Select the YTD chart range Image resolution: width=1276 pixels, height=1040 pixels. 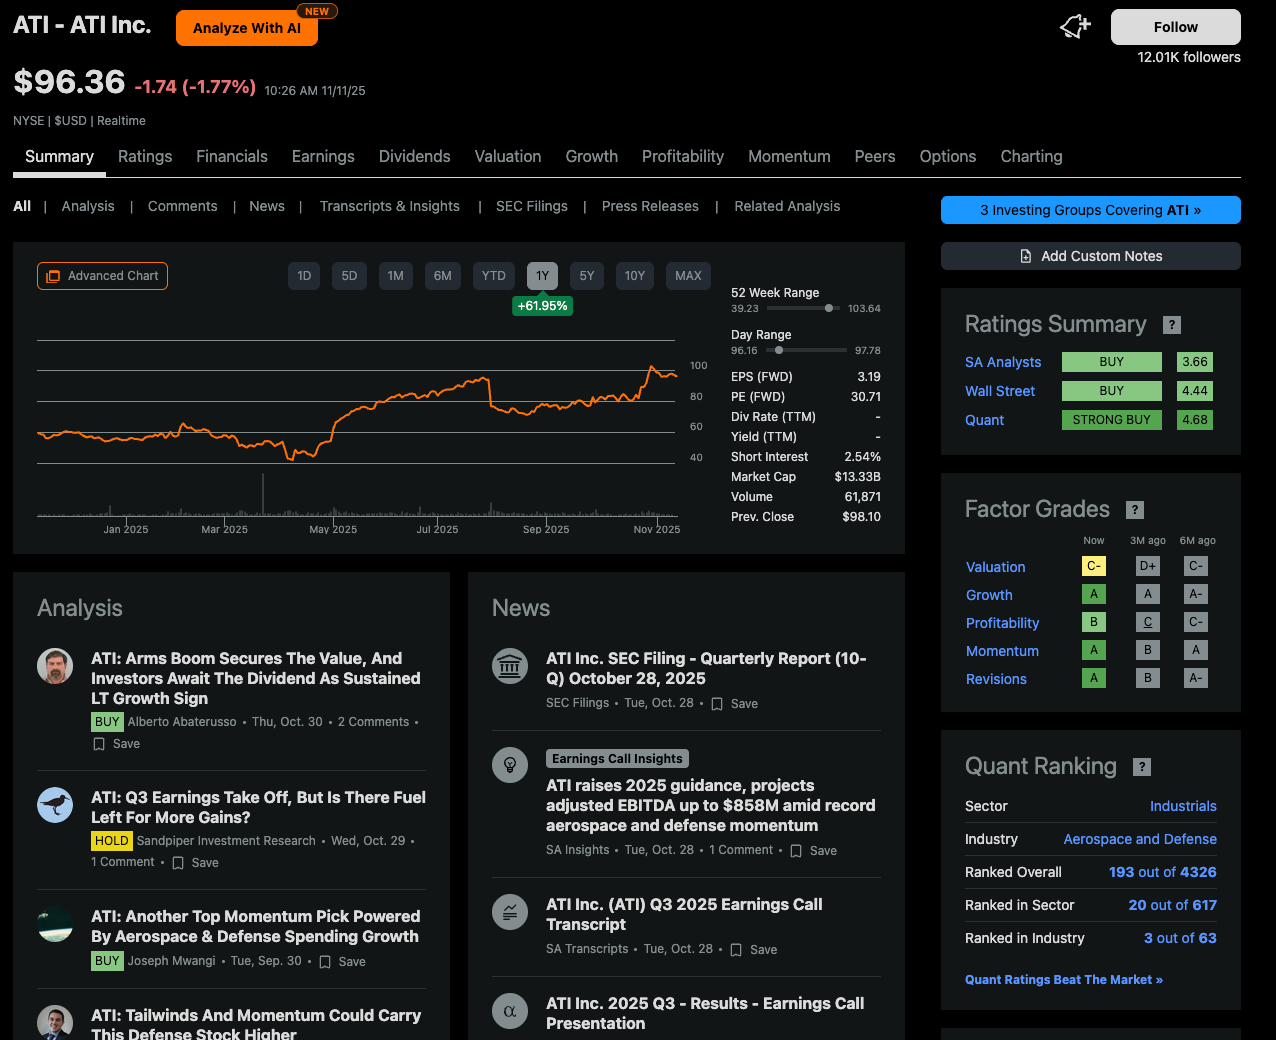point(494,276)
